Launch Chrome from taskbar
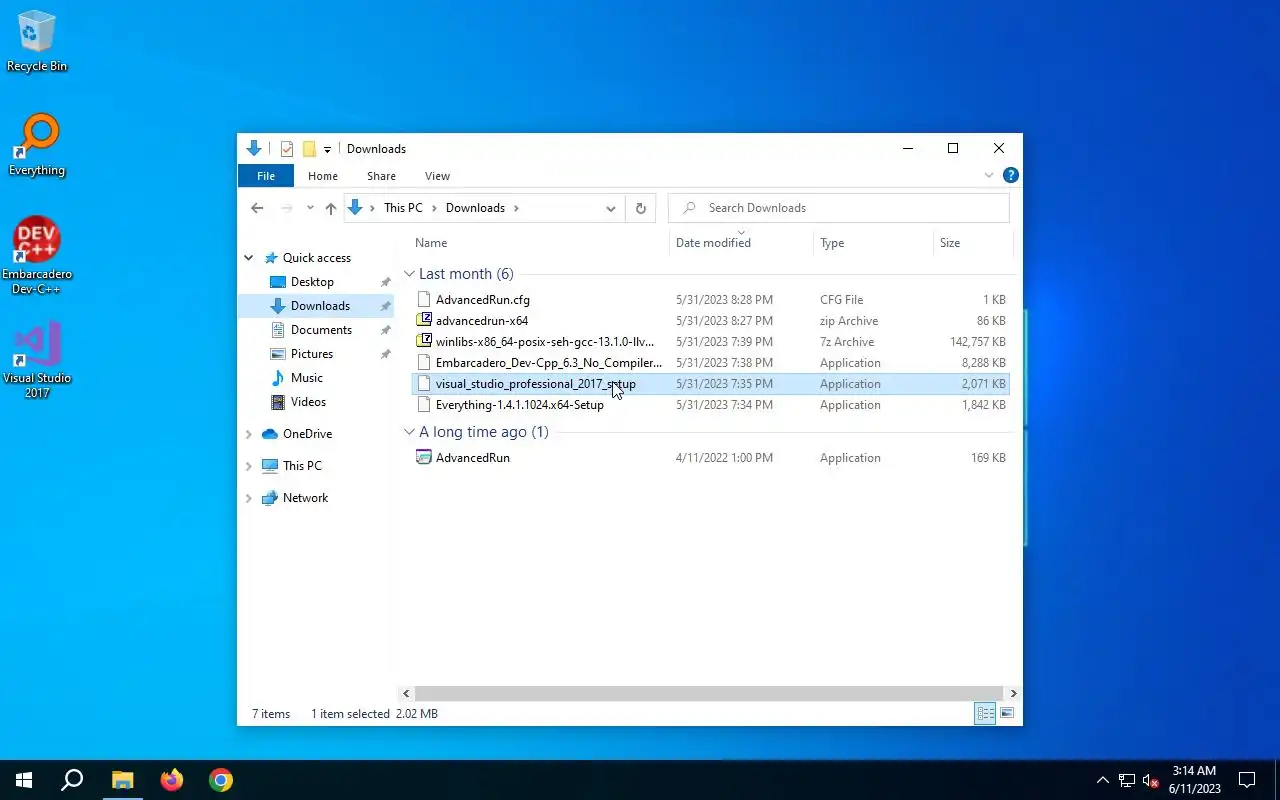Viewport: 1280px width, 800px height. click(221, 780)
